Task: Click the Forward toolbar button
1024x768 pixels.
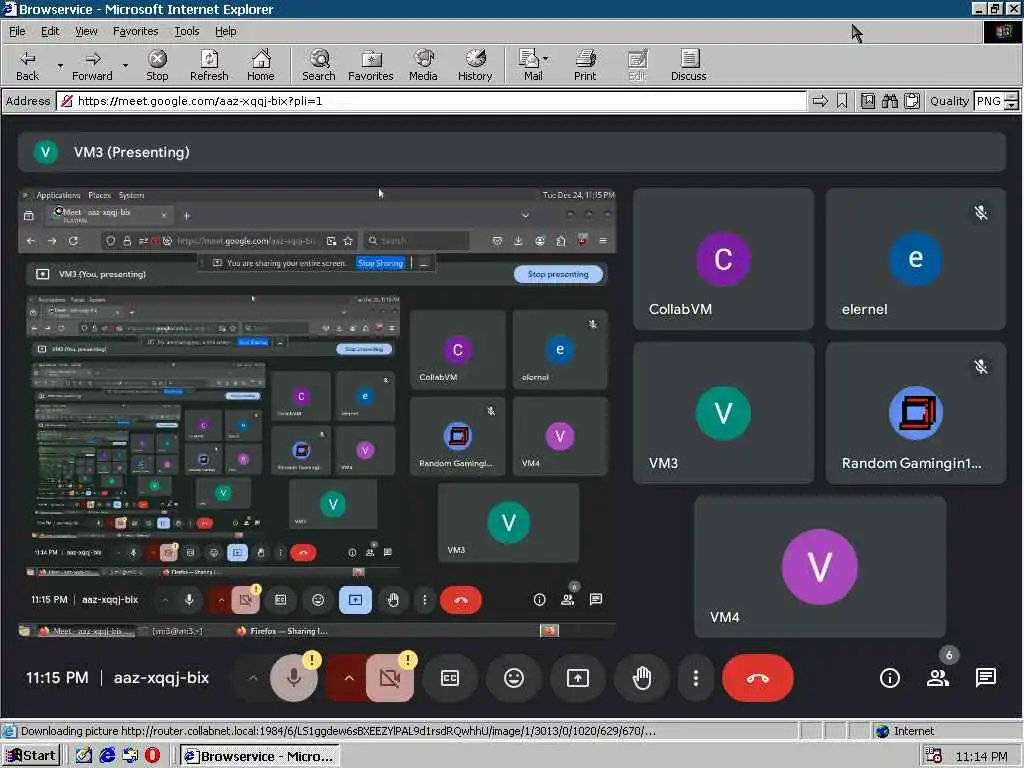Action: [x=92, y=65]
